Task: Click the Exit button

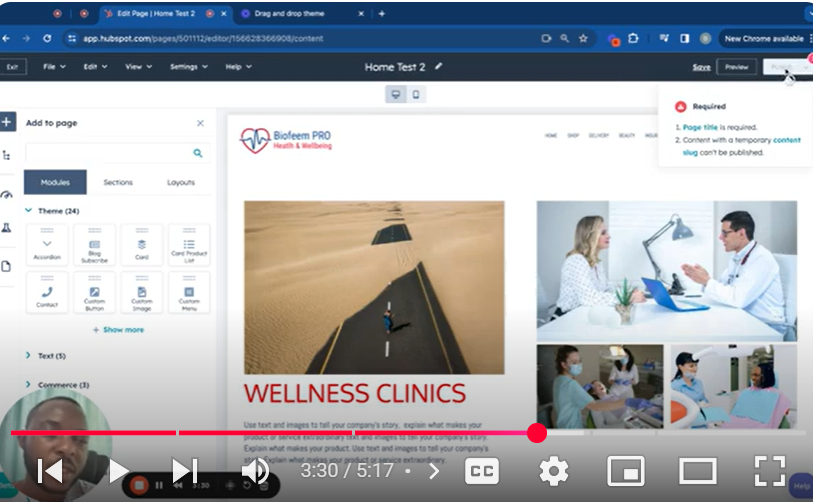Action: [12, 66]
